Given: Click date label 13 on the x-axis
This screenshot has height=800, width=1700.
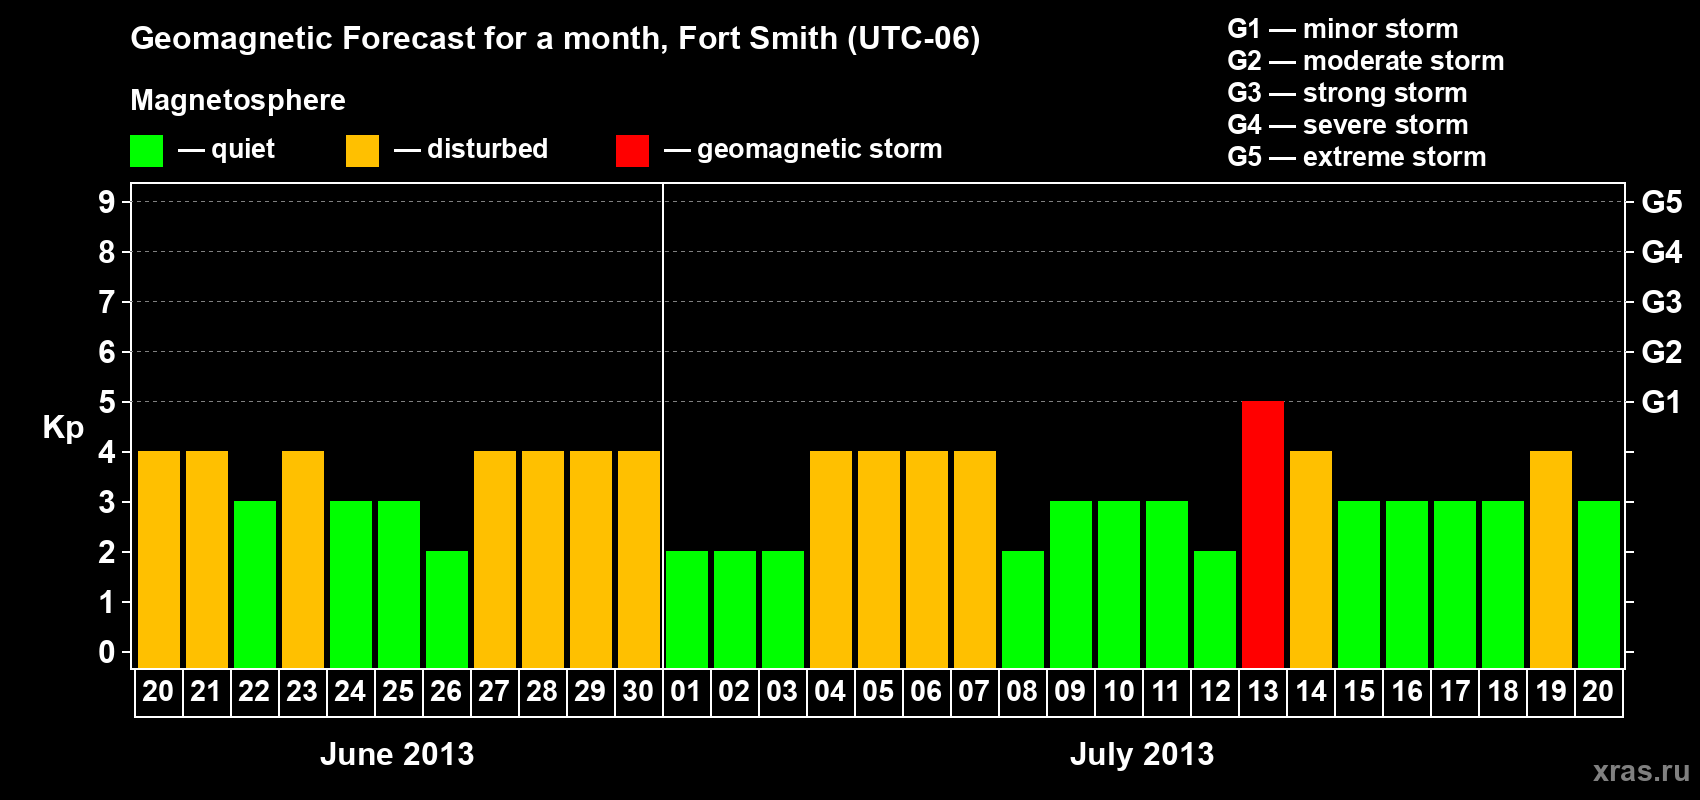Looking at the screenshot, I should [x=1263, y=691].
